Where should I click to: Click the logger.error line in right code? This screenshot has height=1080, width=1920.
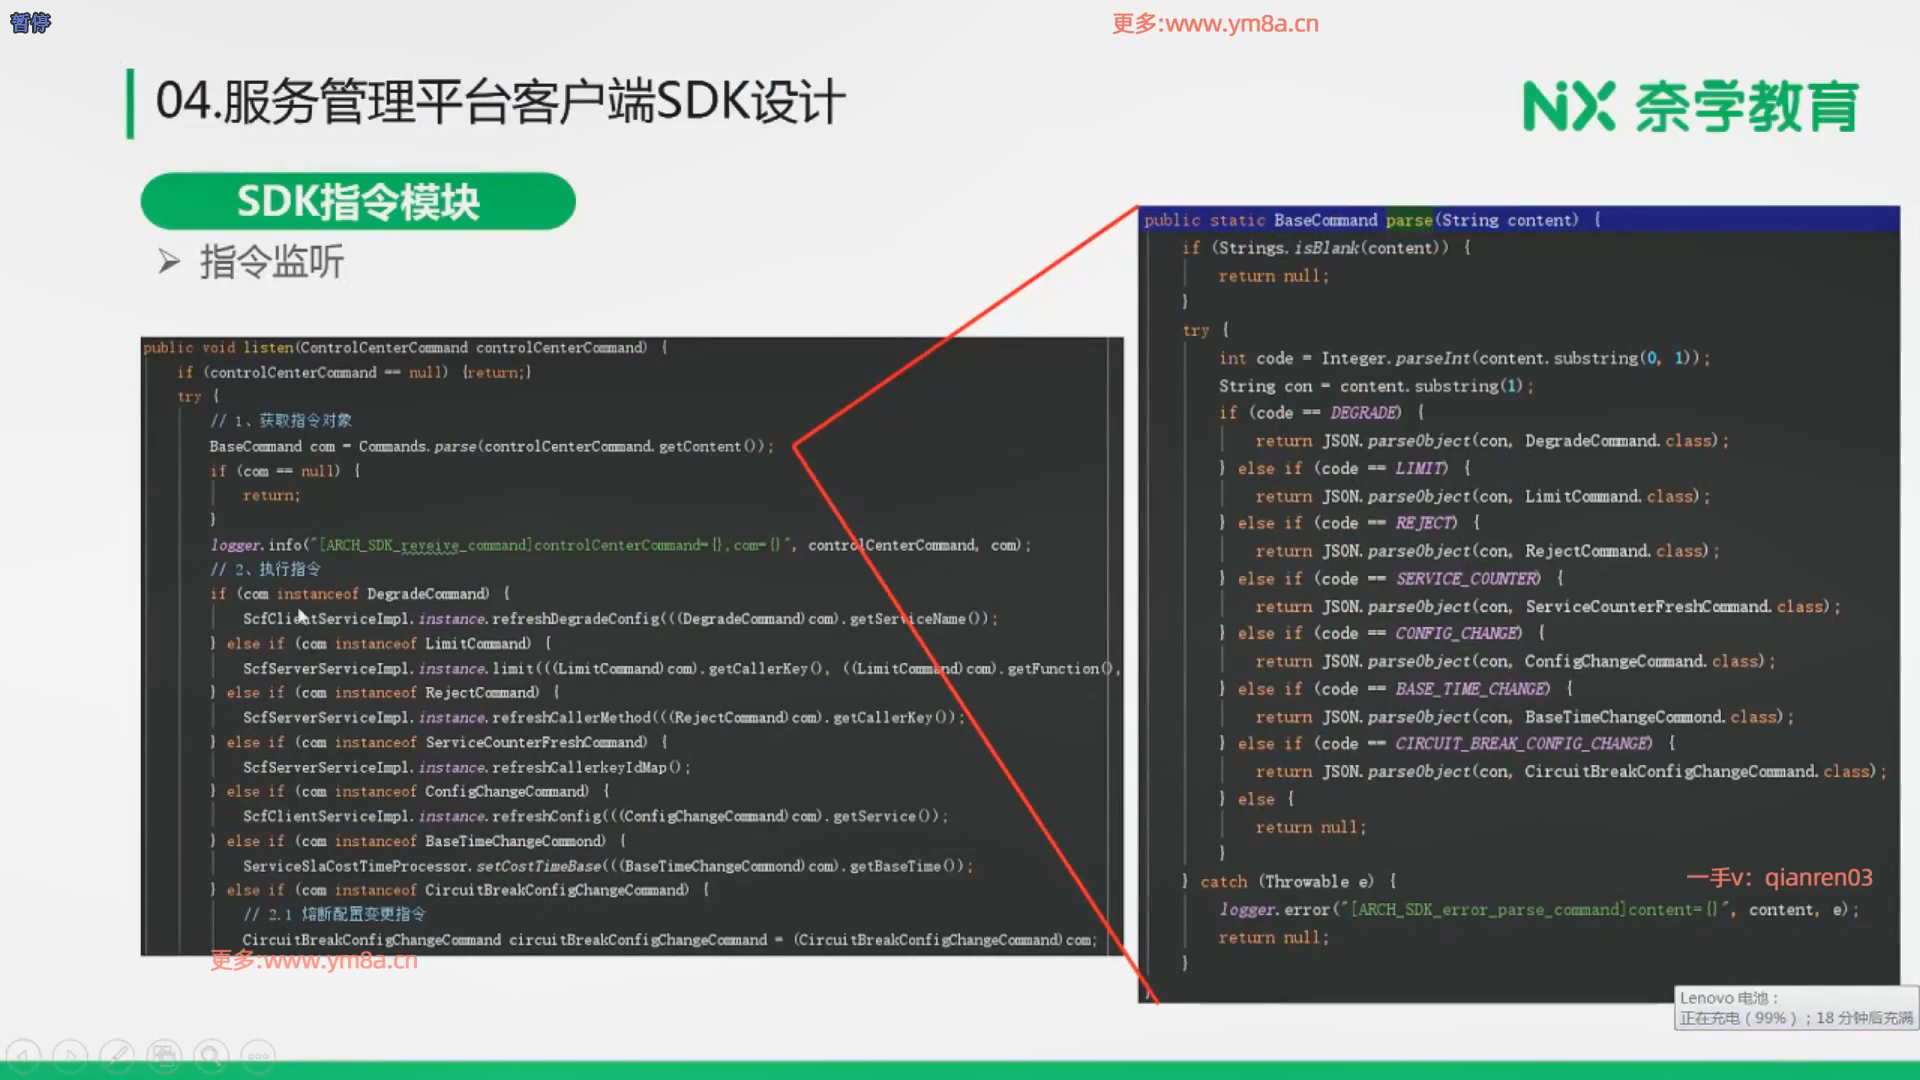(x=1538, y=910)
